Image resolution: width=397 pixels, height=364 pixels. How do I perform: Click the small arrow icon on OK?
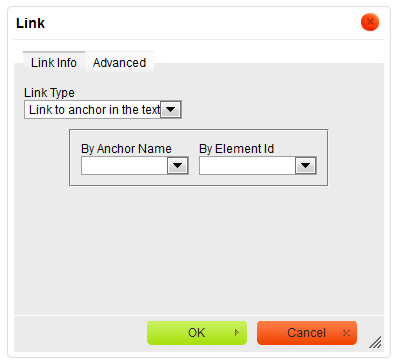(237, 333)
